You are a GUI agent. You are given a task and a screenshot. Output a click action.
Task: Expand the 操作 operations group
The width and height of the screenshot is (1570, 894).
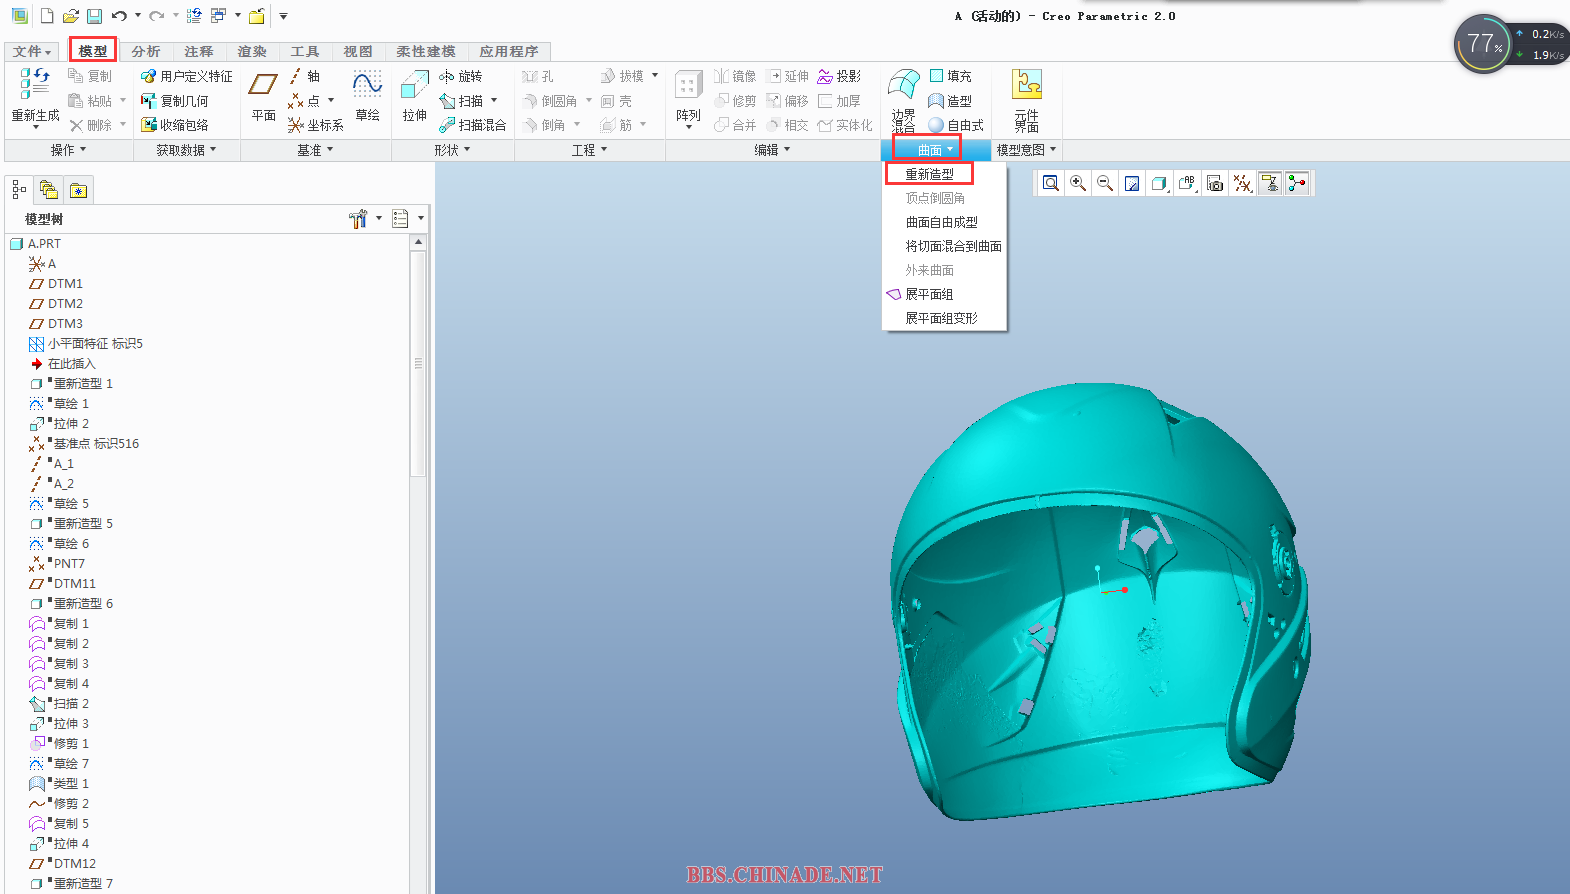(x=69, y=150)
